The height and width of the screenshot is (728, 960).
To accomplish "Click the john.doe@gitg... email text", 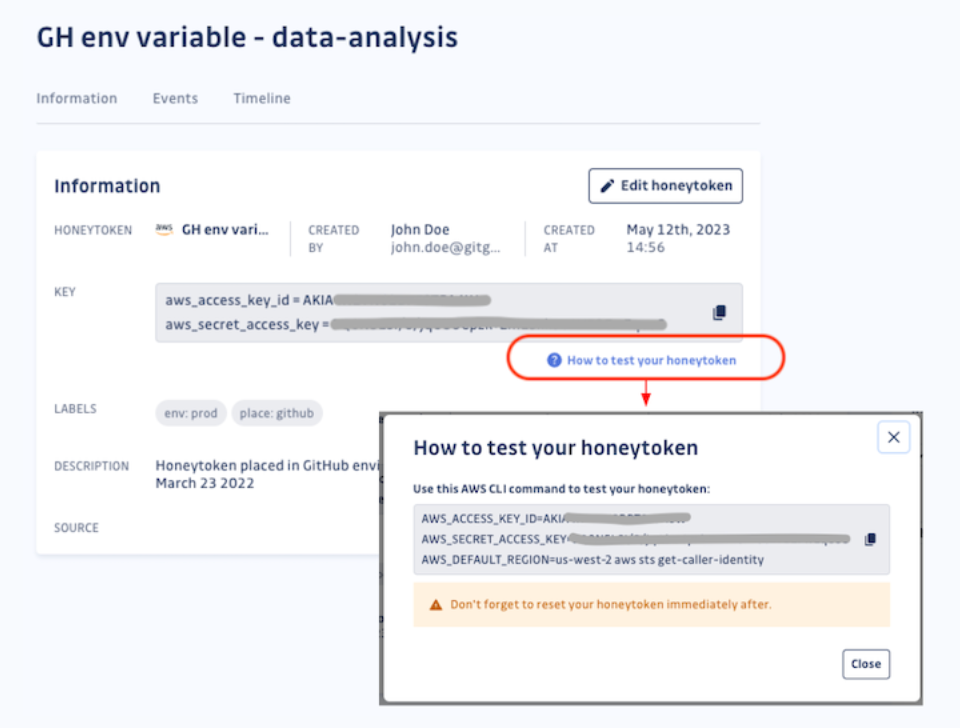I will point(445,247).
